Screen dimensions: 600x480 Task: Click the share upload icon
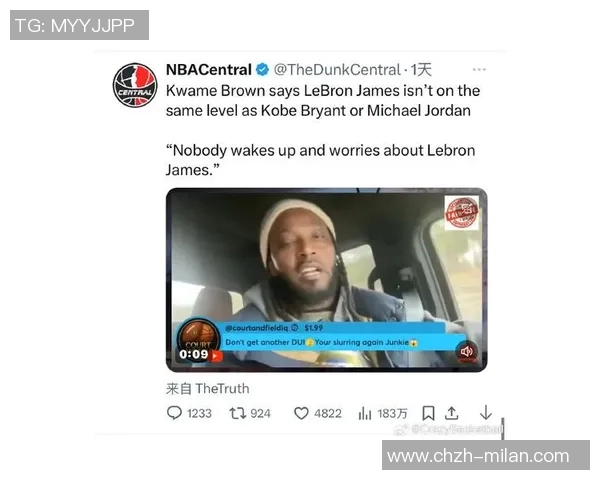(x=452, y=413)
